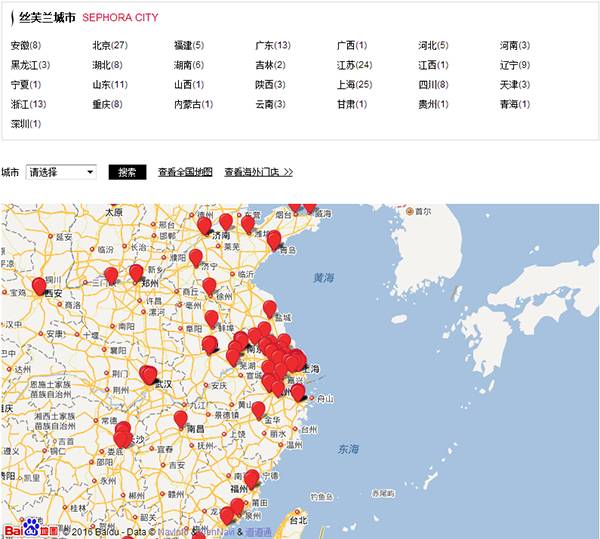Click the 首尔 city label on map
Screen dimensions: 600x539
pos(423,212)
